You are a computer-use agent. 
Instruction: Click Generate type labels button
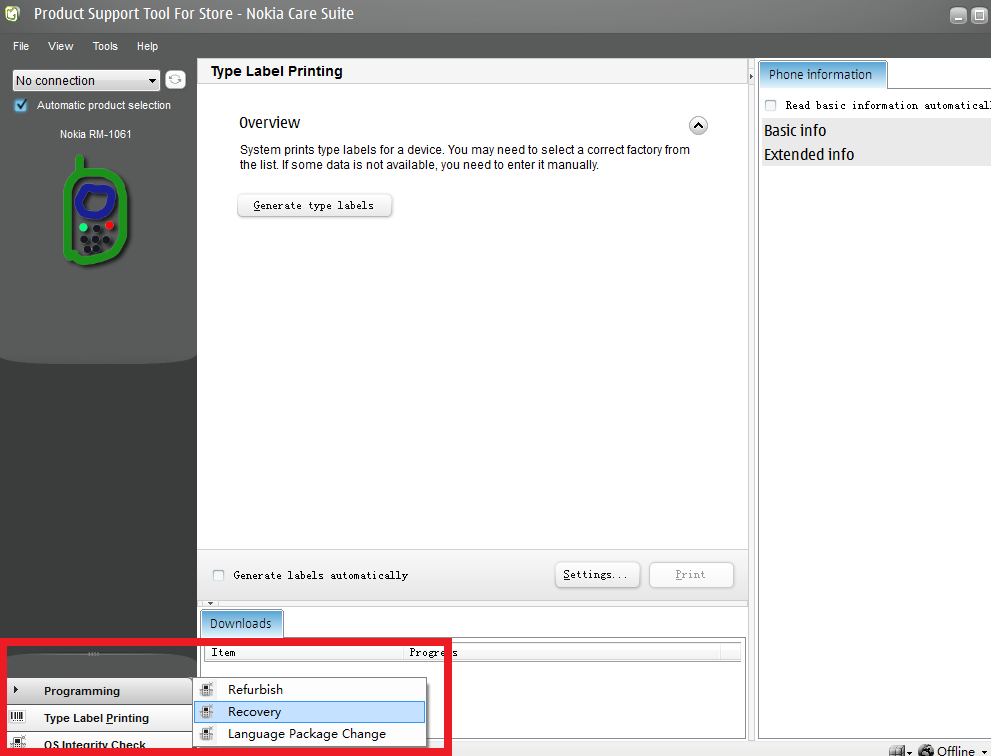pos(314,205)
